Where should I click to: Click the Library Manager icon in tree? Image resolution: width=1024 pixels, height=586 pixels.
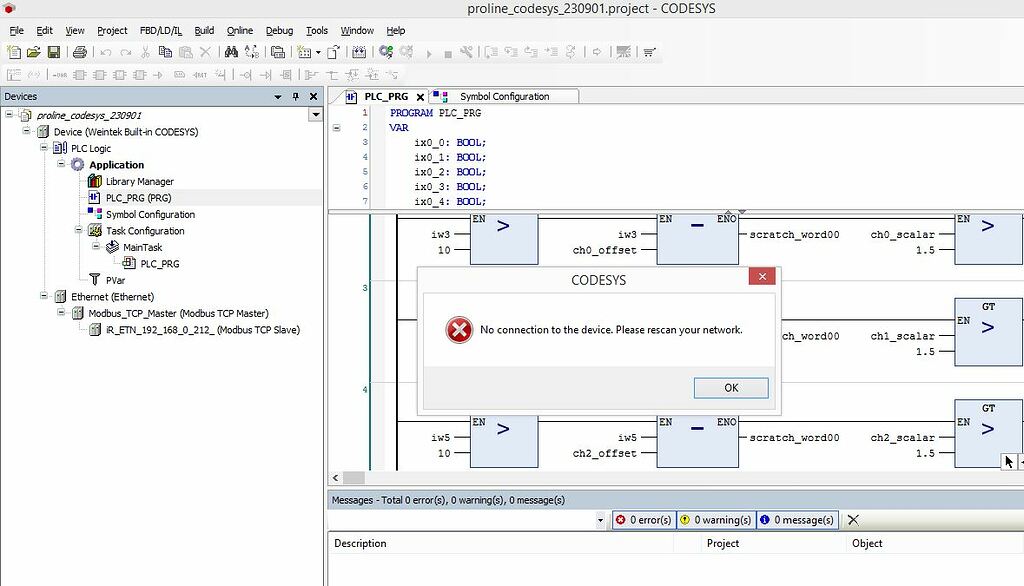tap(95, 181)
